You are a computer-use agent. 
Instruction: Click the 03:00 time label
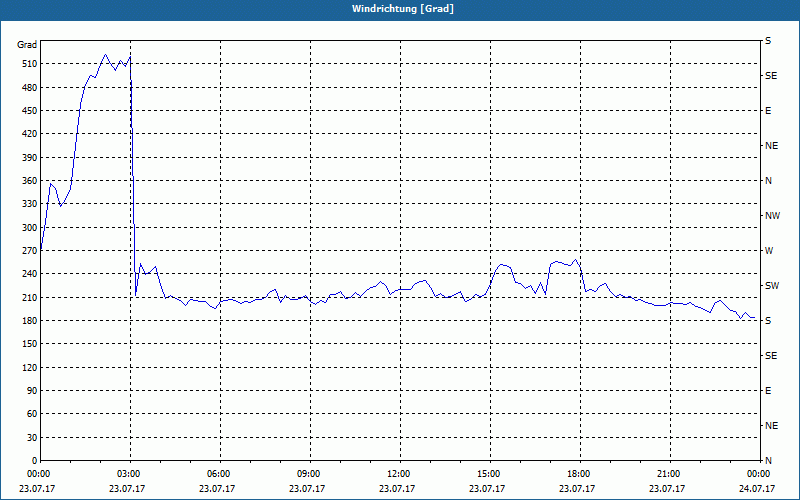point(131,474)
